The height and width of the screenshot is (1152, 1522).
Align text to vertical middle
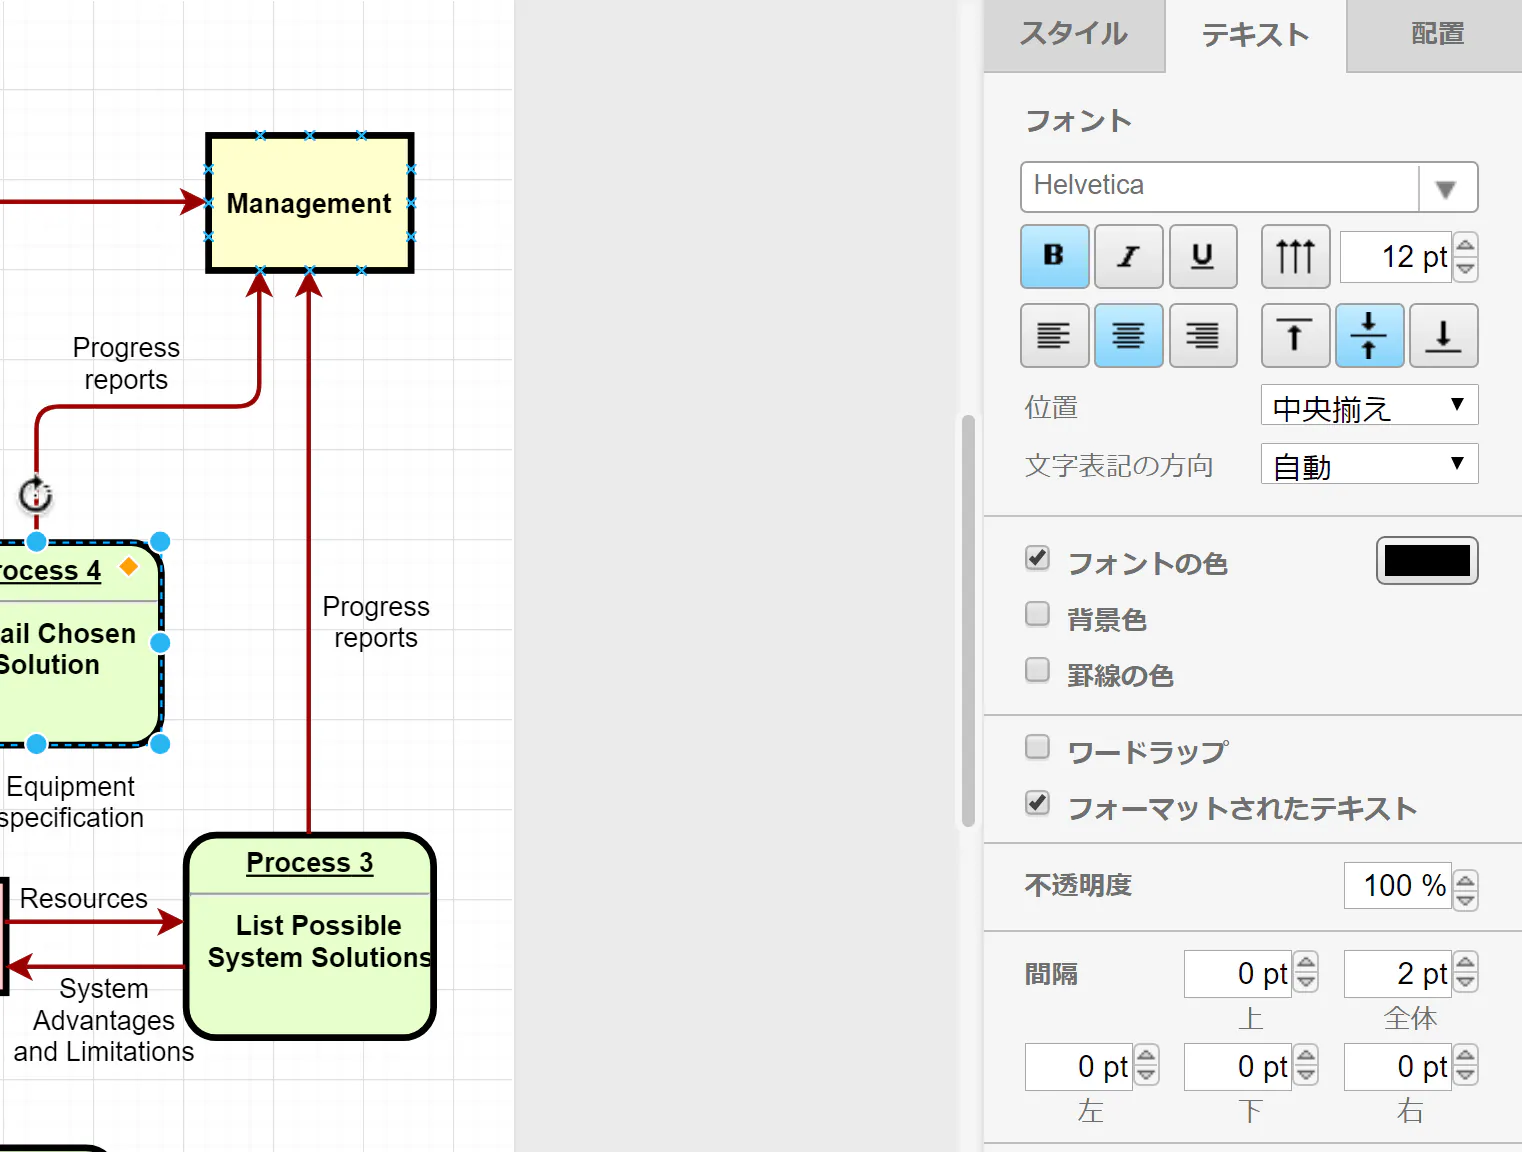tap(1369, 336)
